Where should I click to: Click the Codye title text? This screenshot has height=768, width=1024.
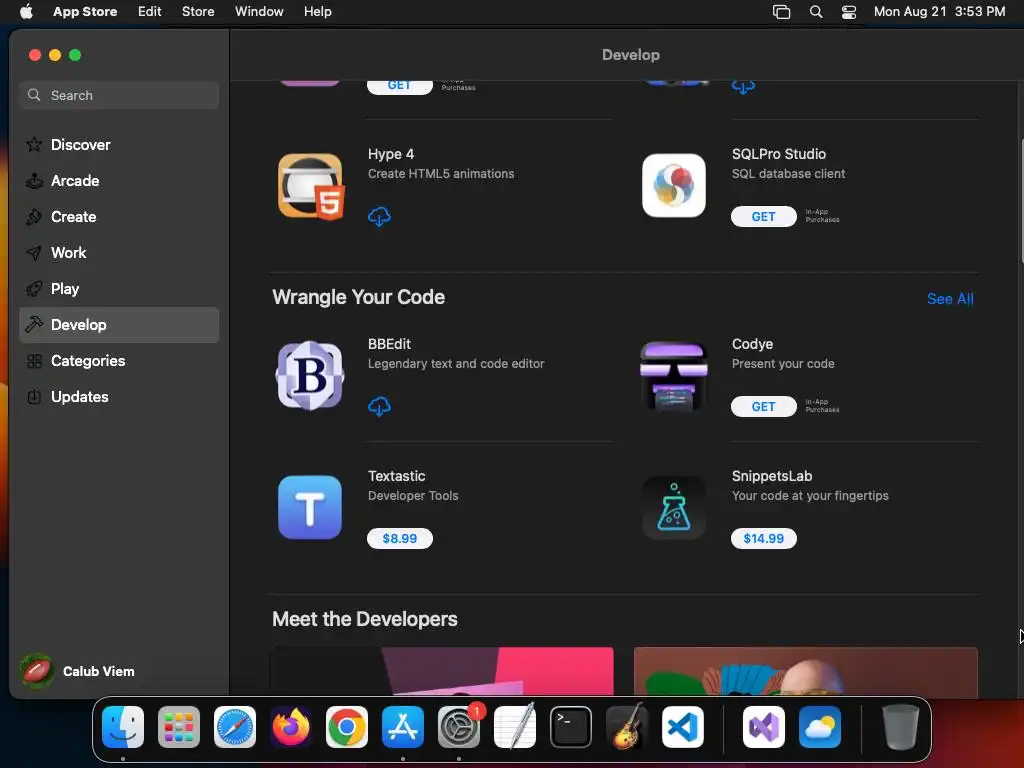752,344
